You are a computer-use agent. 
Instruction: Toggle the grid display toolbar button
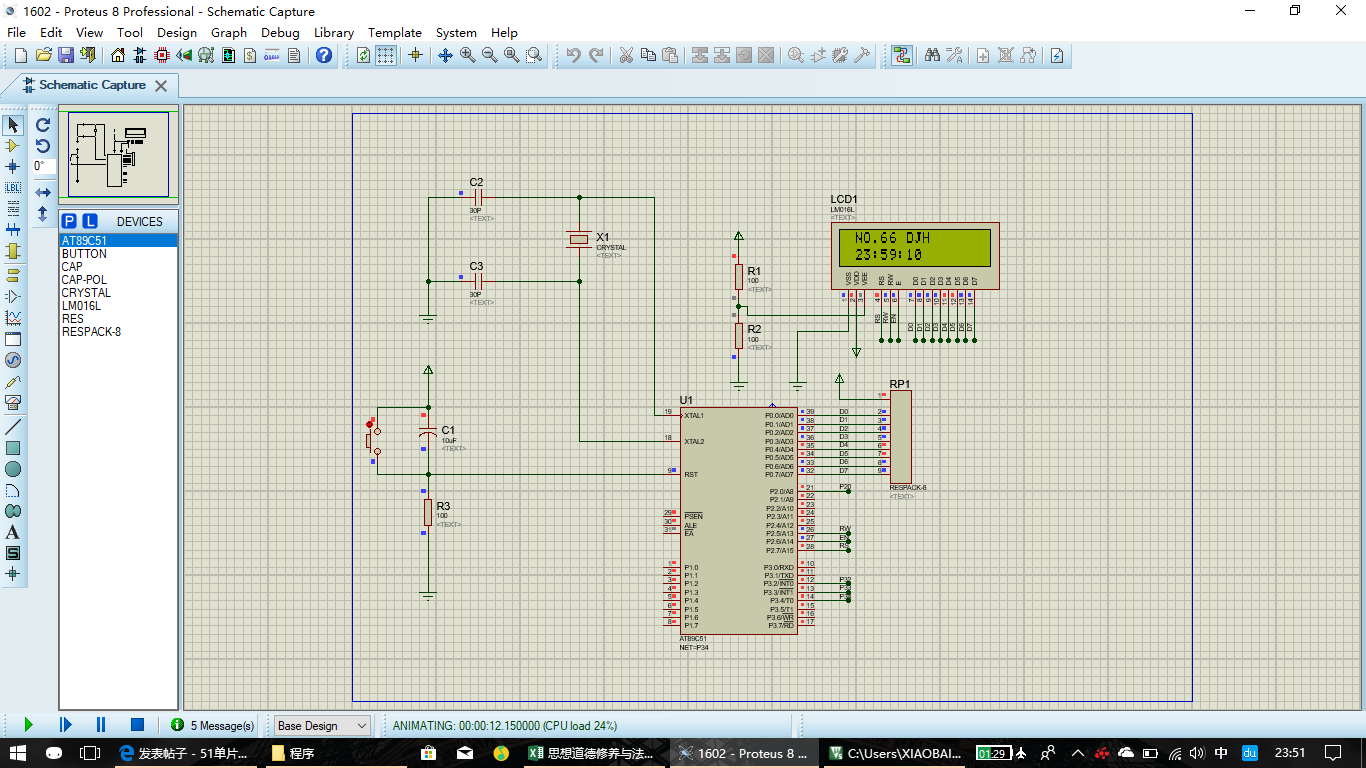386,55
